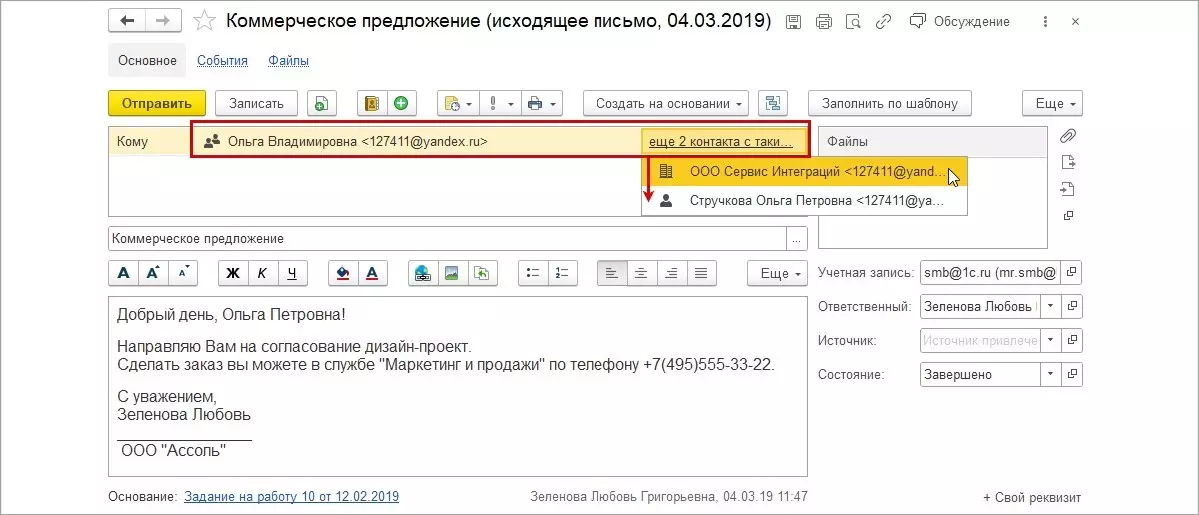The height and width of the screenshot is (515, 1199).
Task: Open Задание на работу 10 от 12.02.2019 link
Action: (291, 497)
